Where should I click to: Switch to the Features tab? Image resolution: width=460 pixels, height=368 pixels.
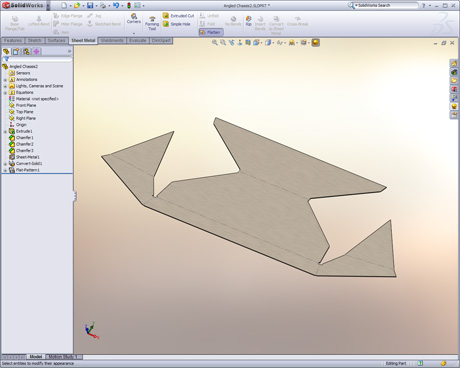tap(13, 40)
